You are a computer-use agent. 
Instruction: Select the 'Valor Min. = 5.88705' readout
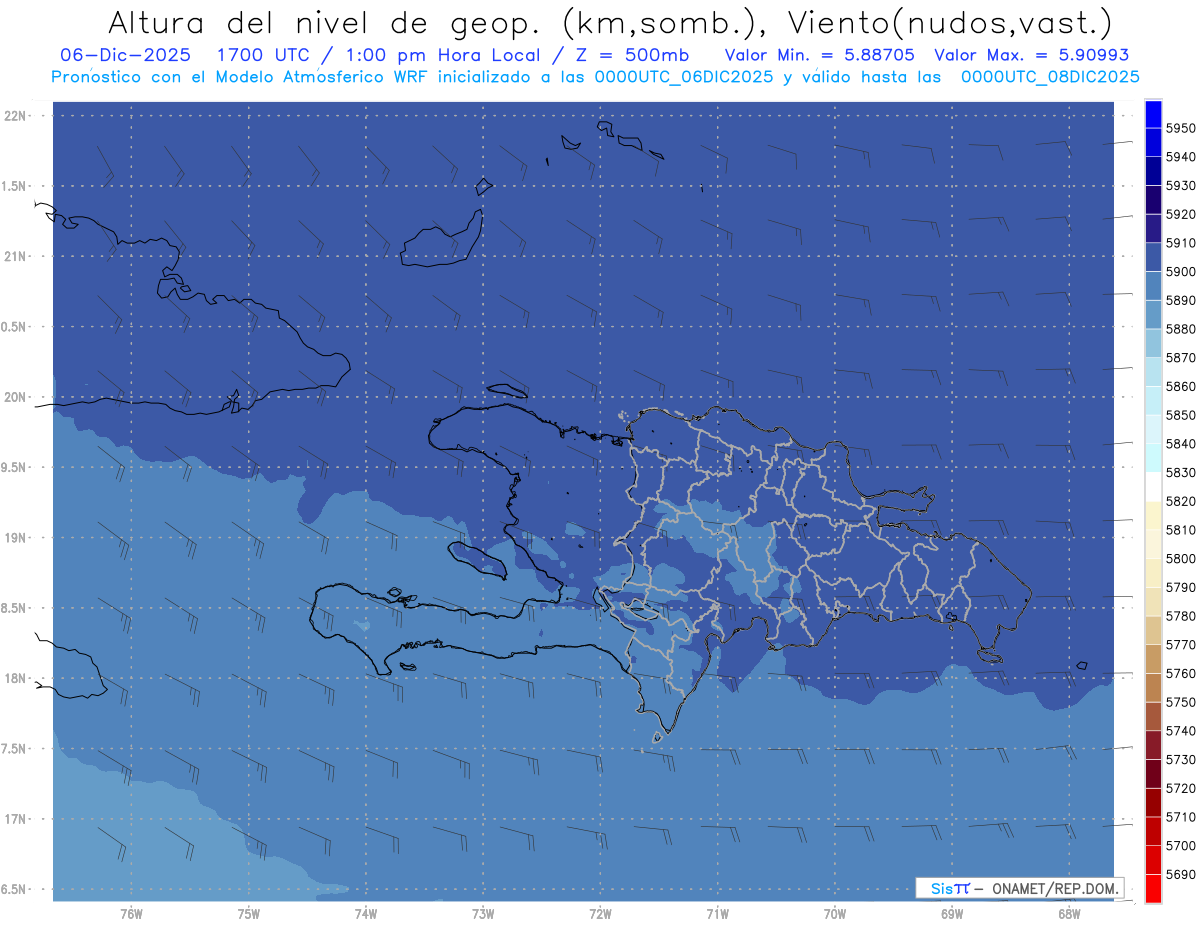(x=819, y=55)
